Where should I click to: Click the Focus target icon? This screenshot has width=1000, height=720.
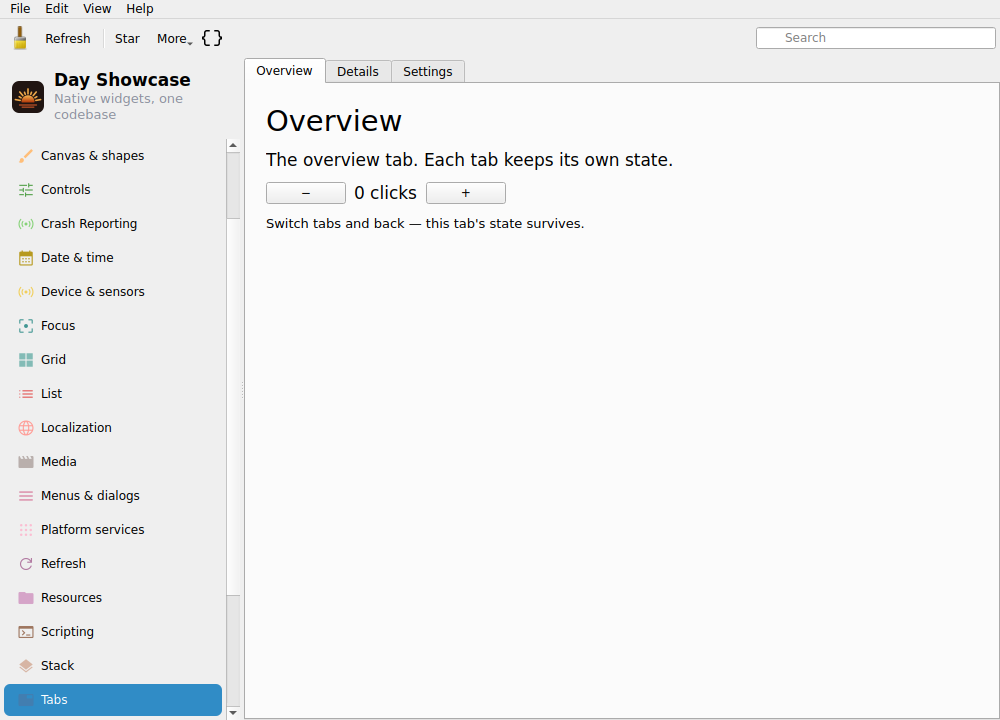(x=26, y=326)
